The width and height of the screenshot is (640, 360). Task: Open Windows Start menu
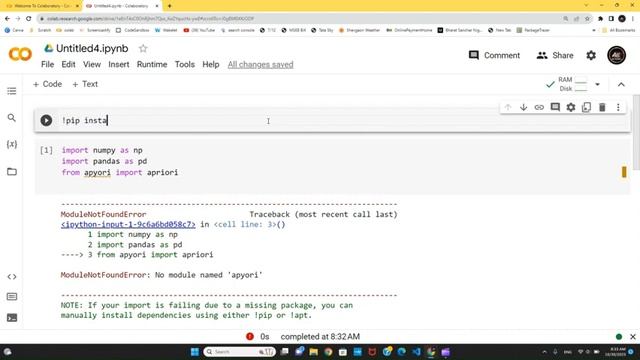195,352
